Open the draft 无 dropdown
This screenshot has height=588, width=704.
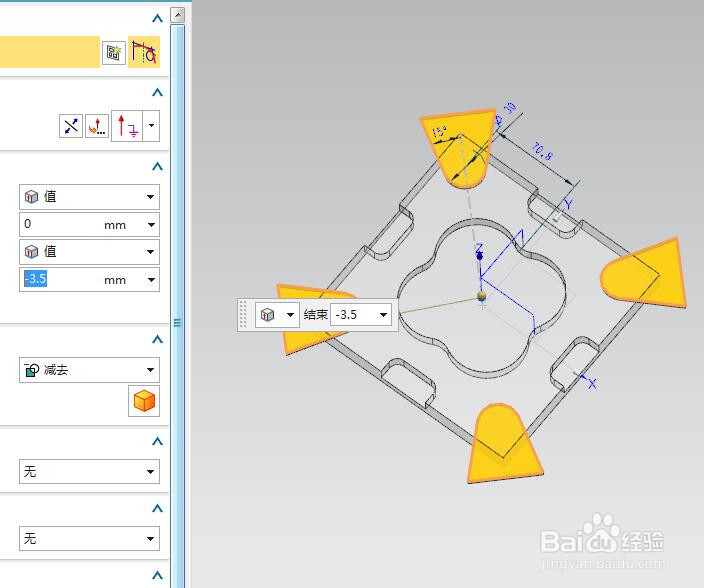click(89, 471)
